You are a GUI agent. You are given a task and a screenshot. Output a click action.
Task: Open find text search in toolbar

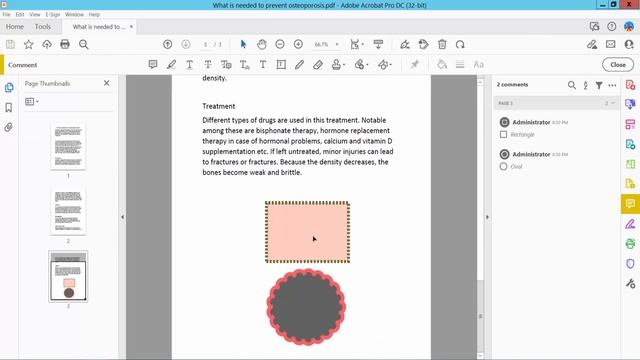84,44
